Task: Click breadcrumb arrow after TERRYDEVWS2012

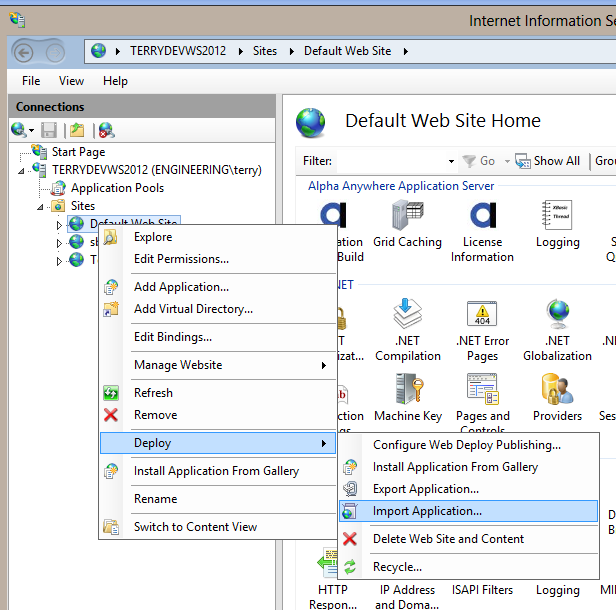Action: click(240, 51)
